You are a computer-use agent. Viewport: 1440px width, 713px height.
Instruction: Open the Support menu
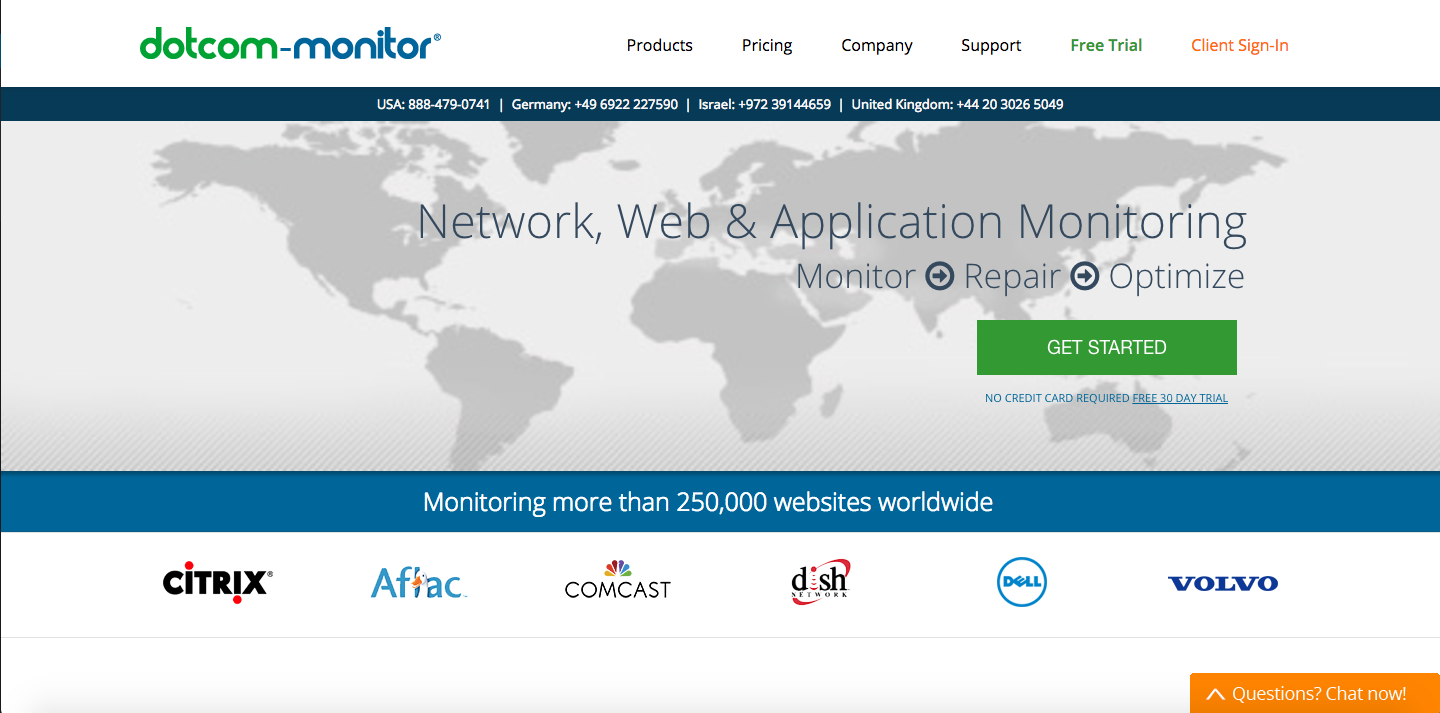coord(991,45)
